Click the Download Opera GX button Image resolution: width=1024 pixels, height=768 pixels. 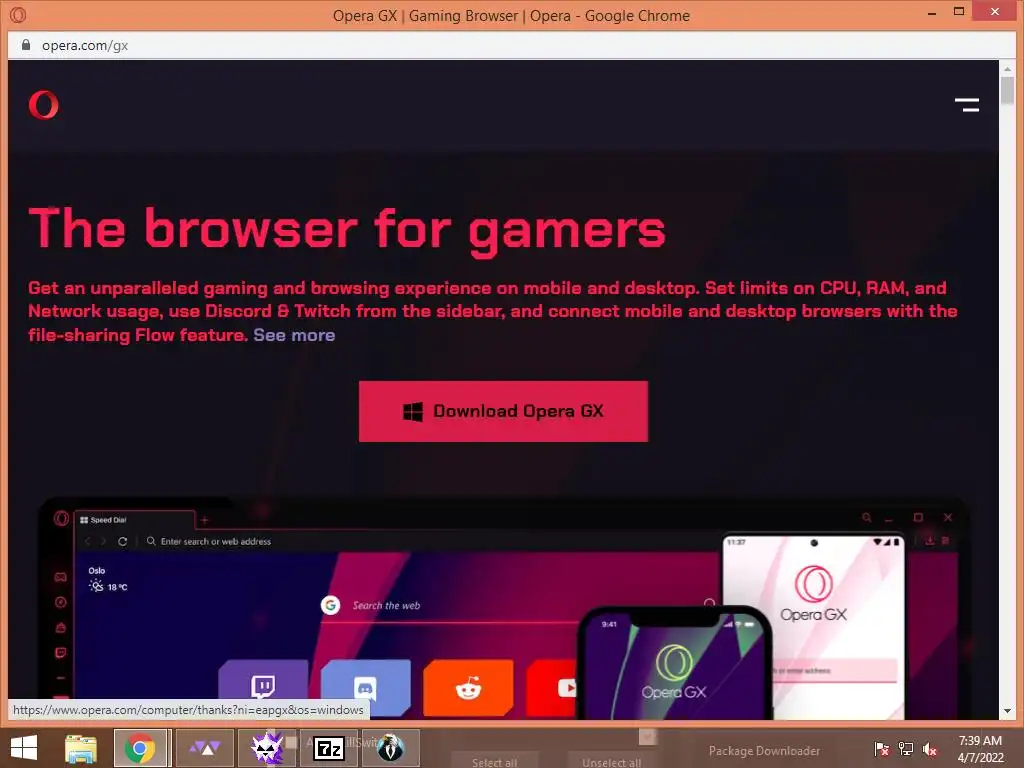[x=503, y=411]
